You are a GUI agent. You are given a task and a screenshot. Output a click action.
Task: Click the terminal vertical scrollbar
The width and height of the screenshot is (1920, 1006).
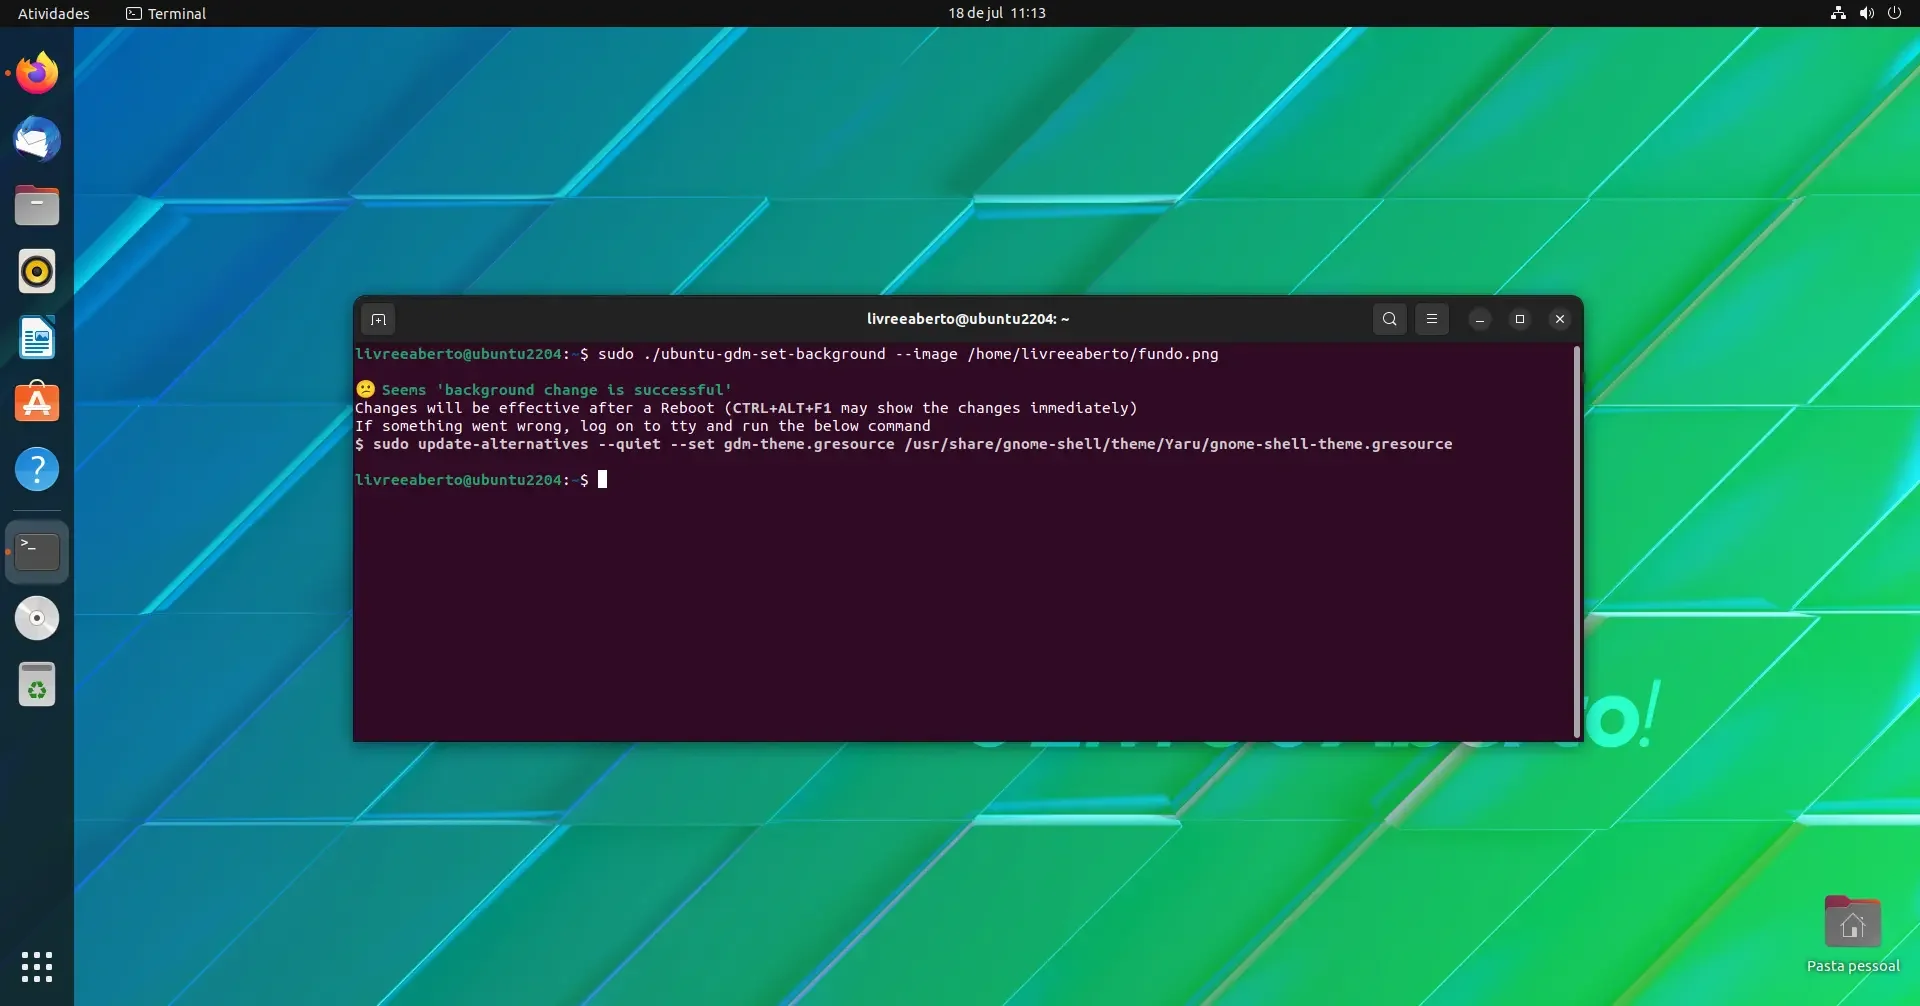coord(1577,542)
